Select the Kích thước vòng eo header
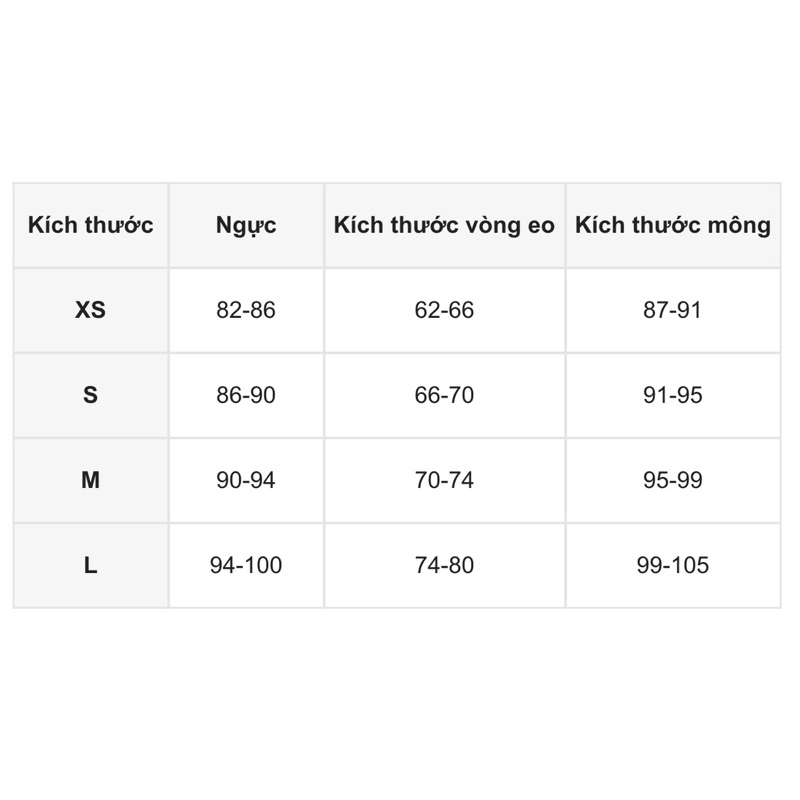The height and width of the screenshot is (800, 800). (x=444, y=225)
